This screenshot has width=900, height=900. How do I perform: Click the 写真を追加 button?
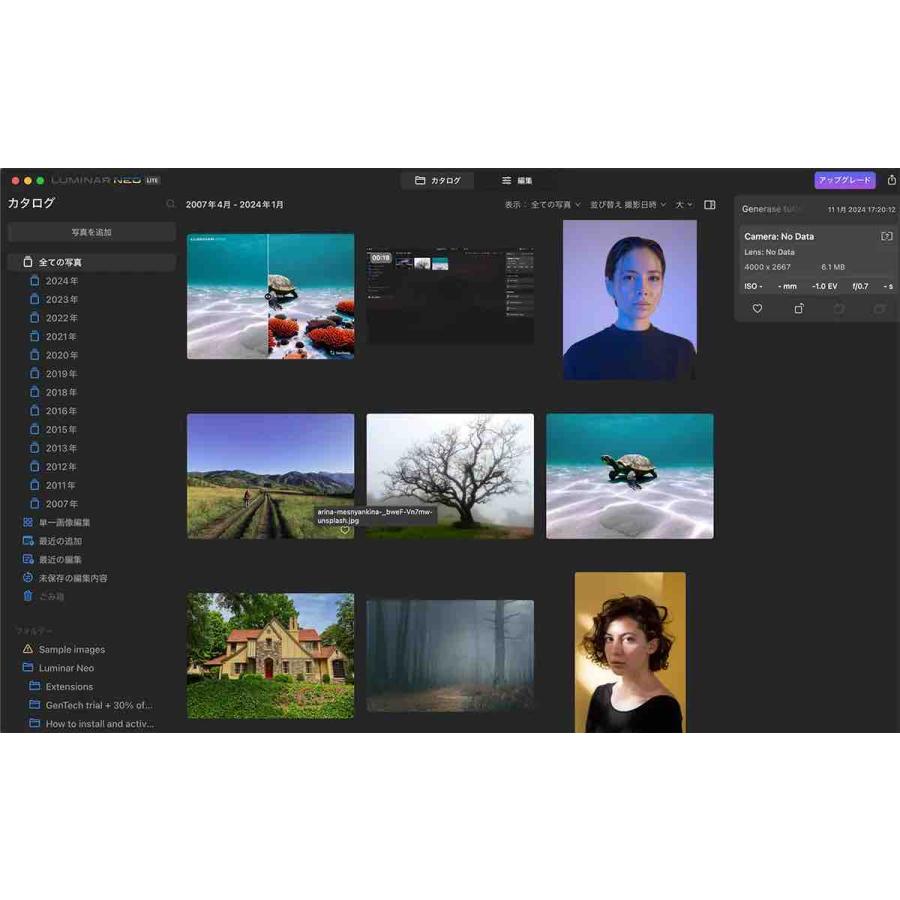[x=91, y=231]
